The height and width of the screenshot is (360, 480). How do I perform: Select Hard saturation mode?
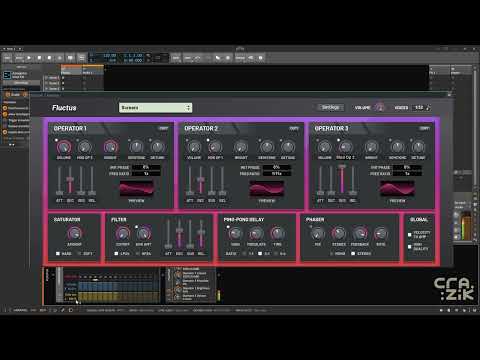58,254
